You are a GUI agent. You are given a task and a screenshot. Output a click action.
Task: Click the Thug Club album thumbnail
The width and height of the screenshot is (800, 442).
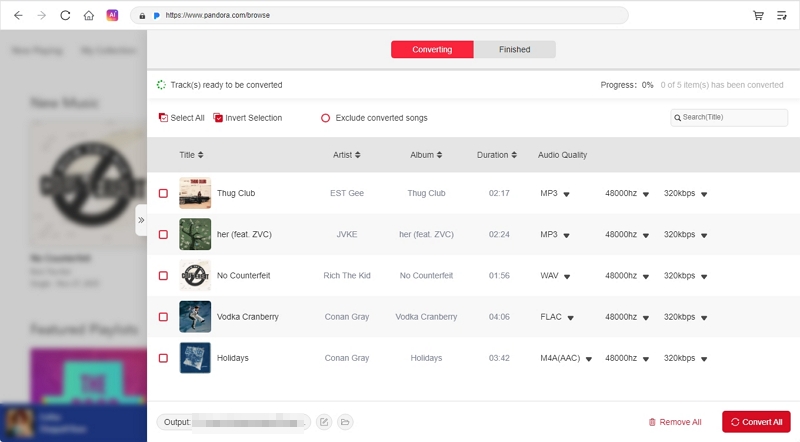[x=195, y=193]
